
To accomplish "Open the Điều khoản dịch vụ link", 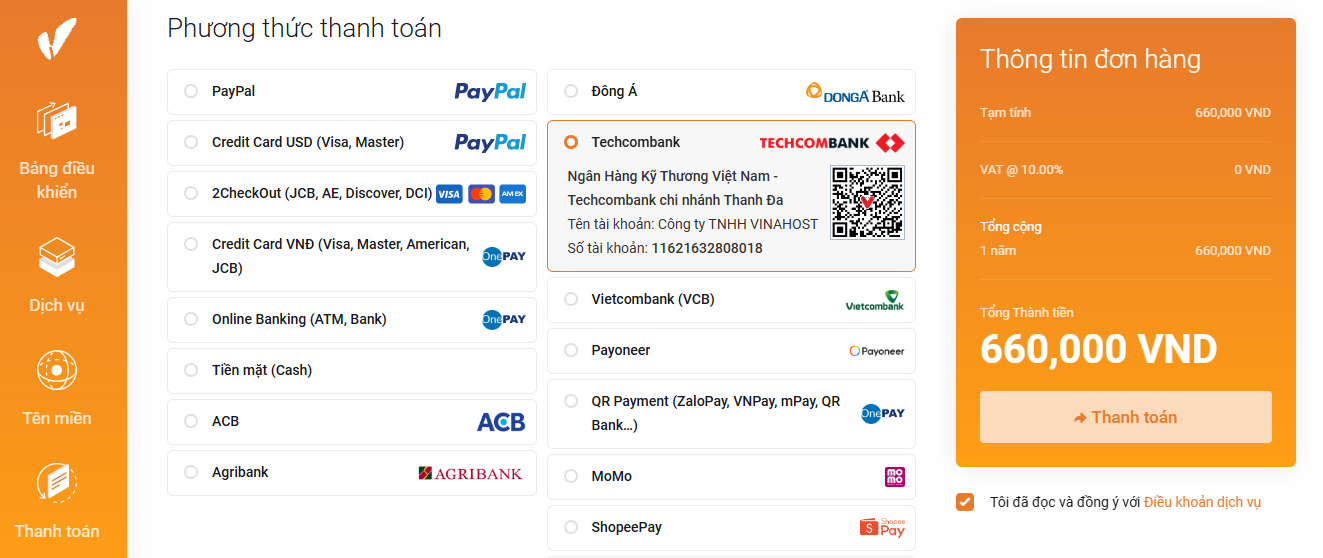I will coord(1203,502).
